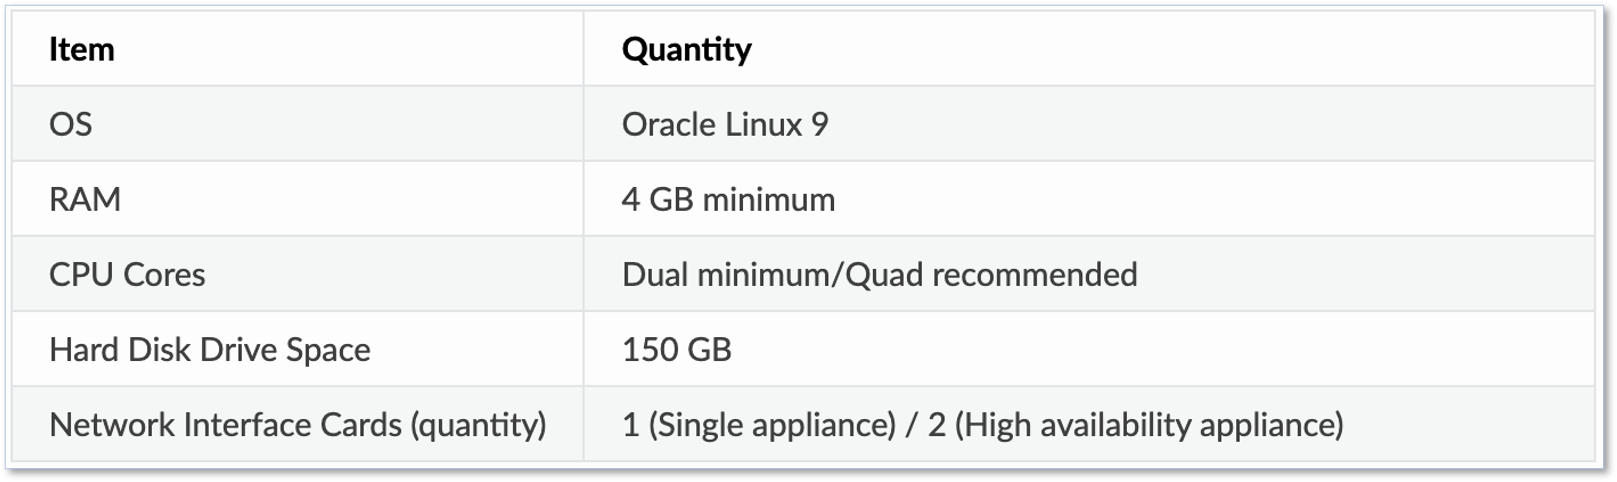This screenshot has width=1617, height=482.
Task: Select the OS row label
Action: pyautogui.click(x=70, y=124)
